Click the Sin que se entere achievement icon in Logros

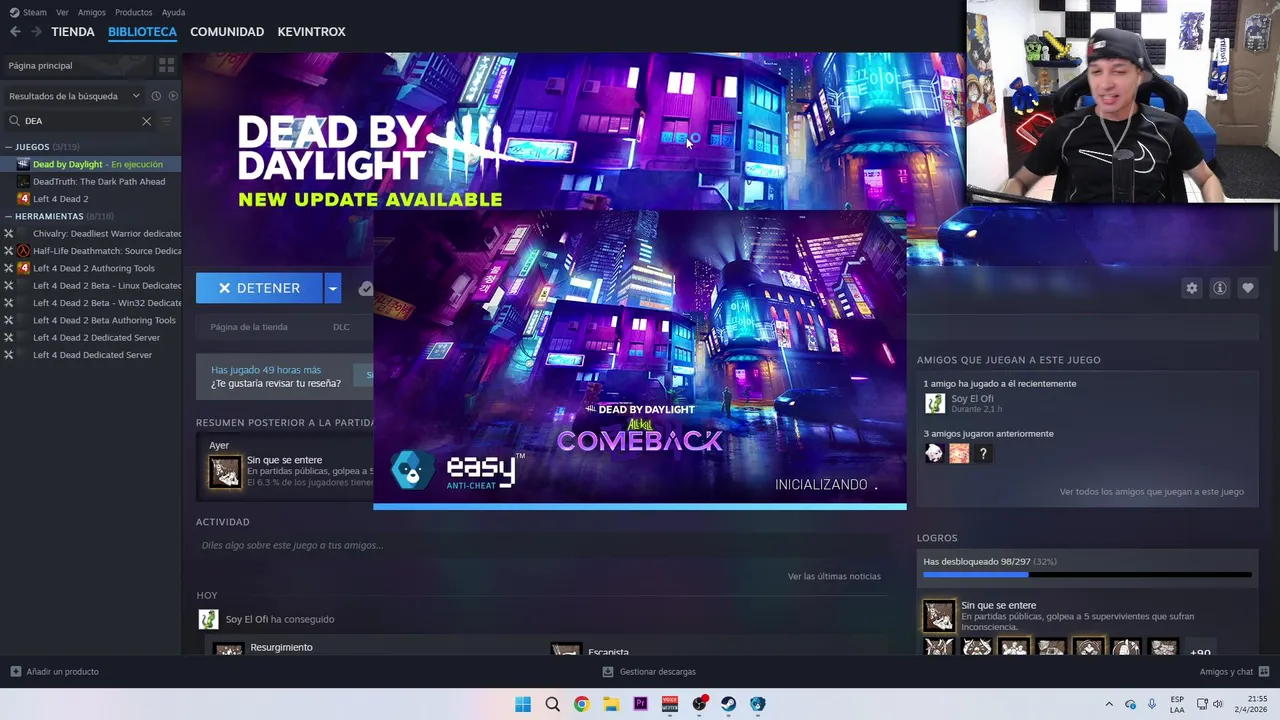[x=939, y=616]
